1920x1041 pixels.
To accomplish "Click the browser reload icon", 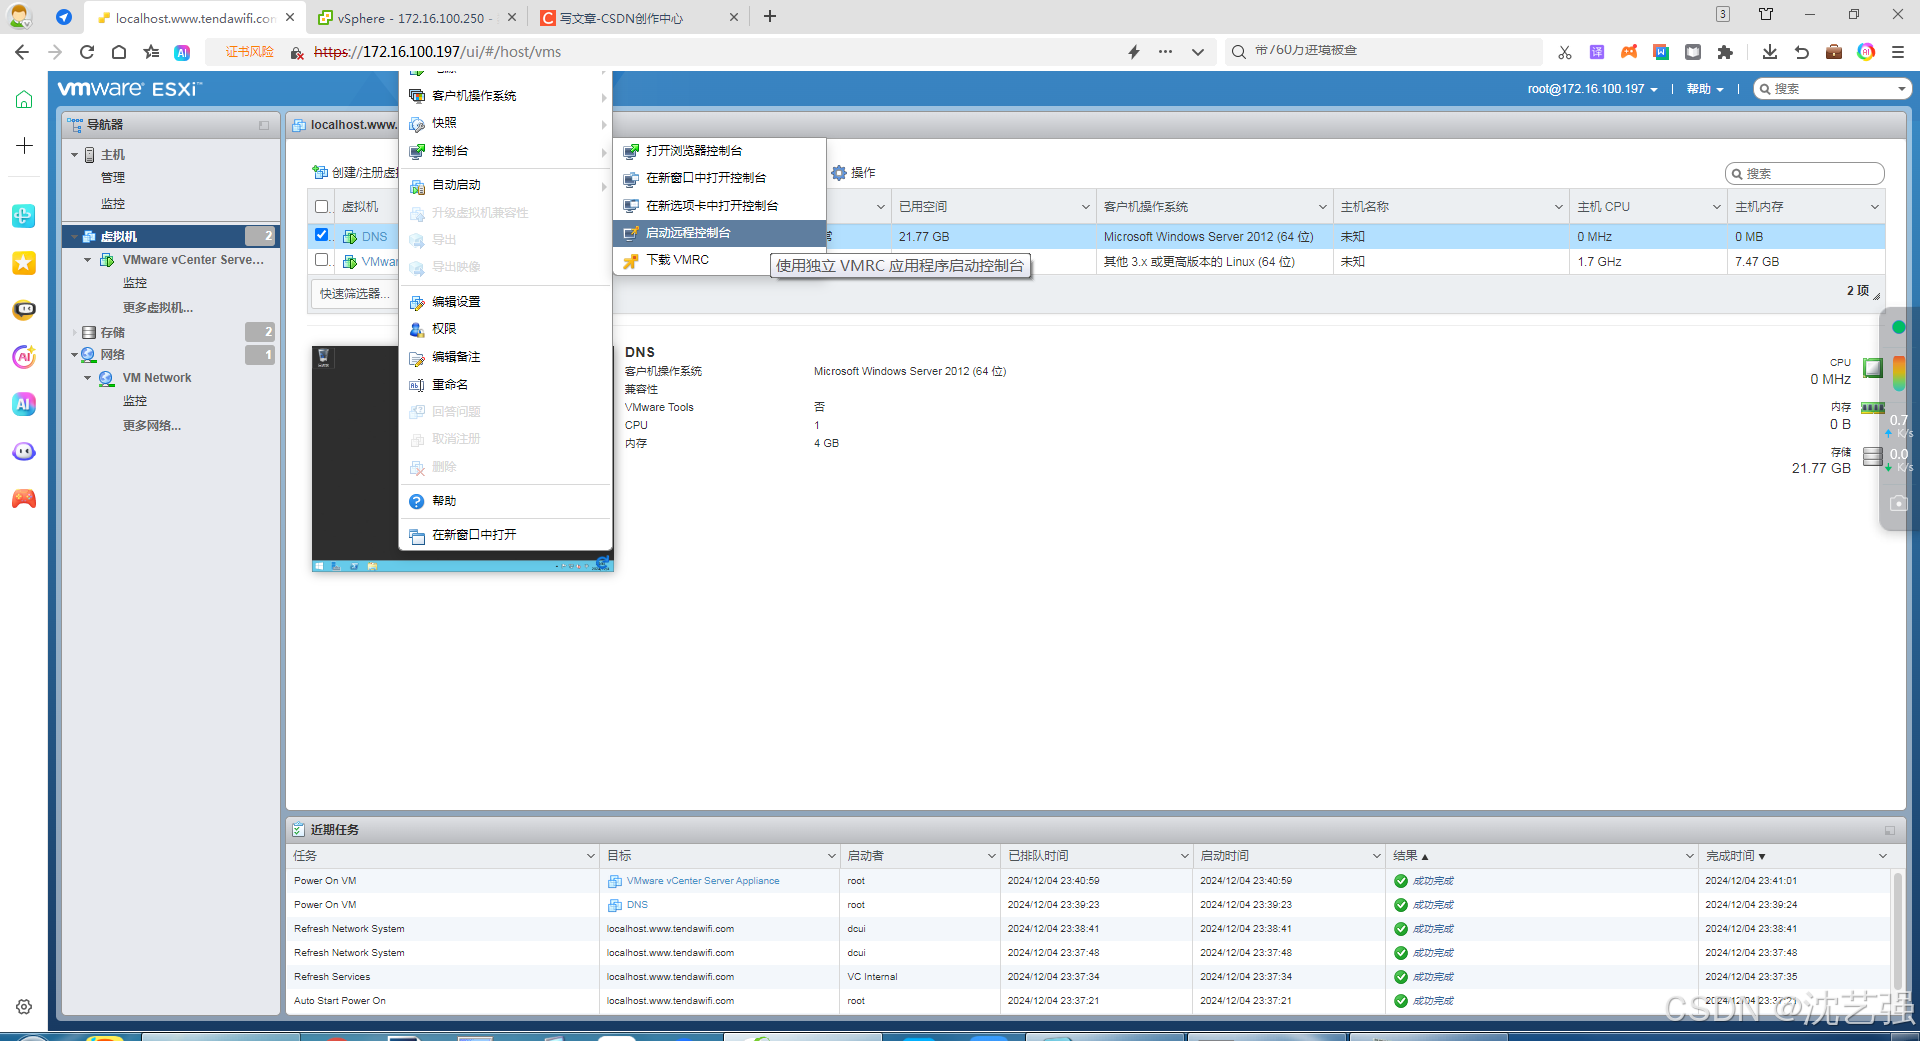I will tap(87, 52).
